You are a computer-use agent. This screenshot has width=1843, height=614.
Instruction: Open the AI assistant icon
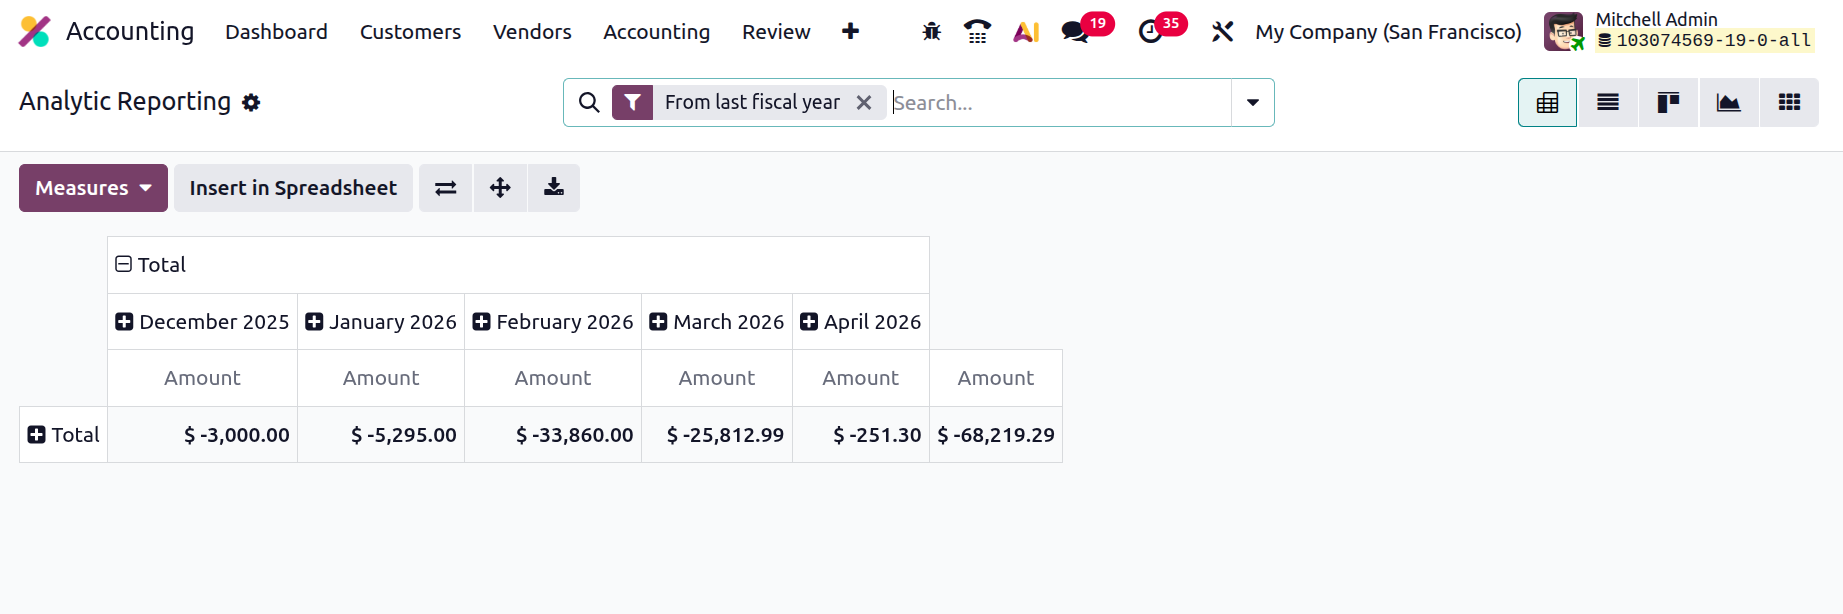tap(1026, 32)
